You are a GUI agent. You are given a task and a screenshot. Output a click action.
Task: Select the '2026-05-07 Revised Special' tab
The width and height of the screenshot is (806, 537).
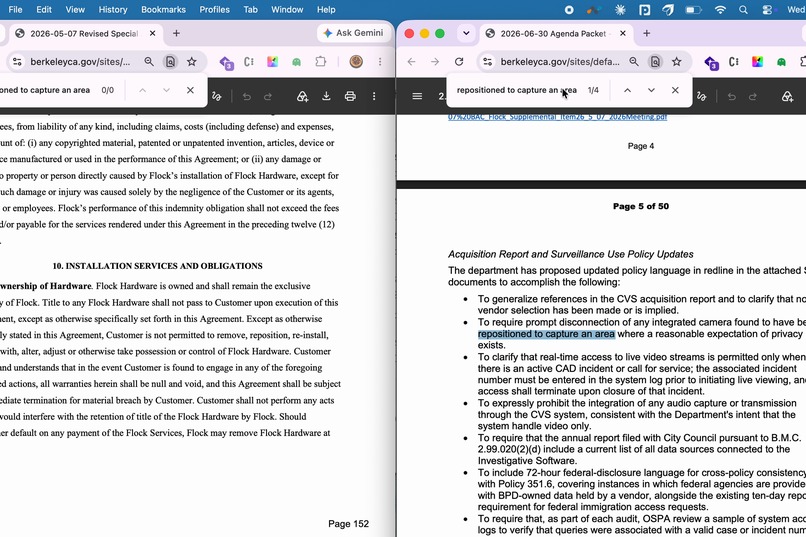click(x=84, y=33)
